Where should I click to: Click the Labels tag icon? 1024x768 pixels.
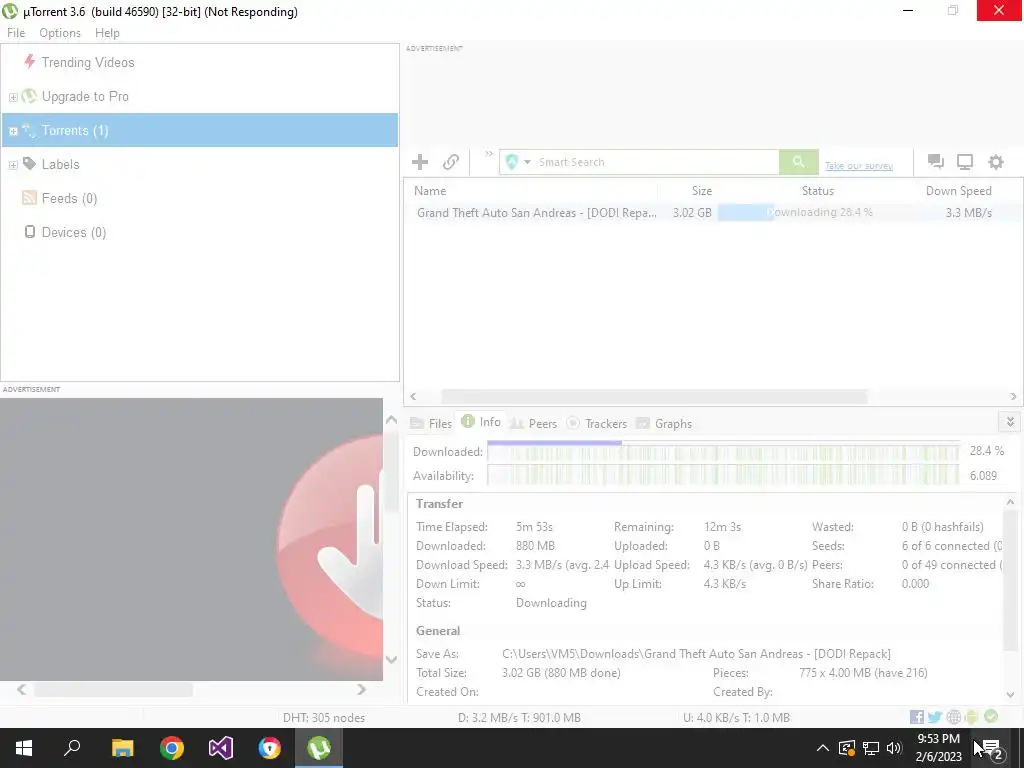[x=29, y=163]
